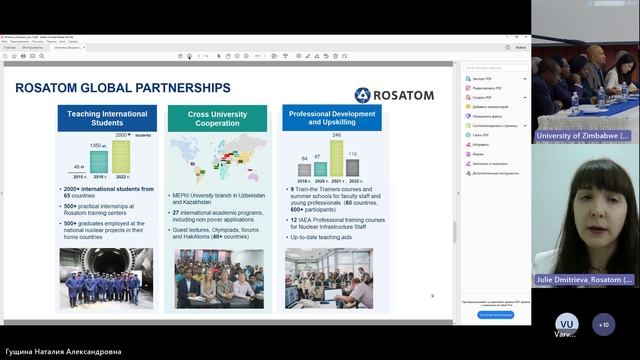Click the document vertical scrollbar thumb
The width and height of the screenshot is (640, 360).
pyautogui.click(x=456, y=232)
